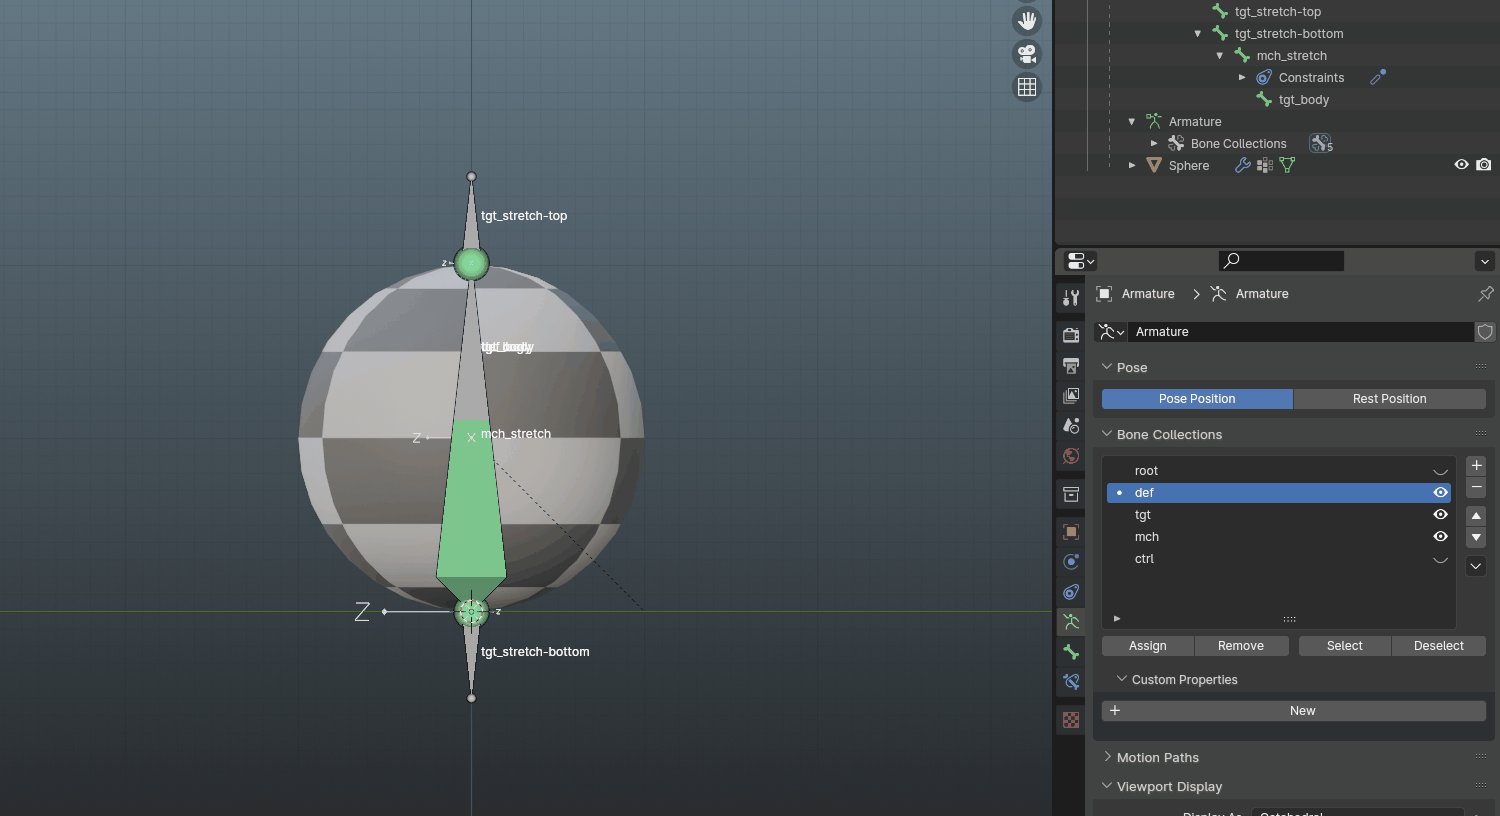Switch to Rest Position
This screenshot has width=1500, height=816.
1389,399
